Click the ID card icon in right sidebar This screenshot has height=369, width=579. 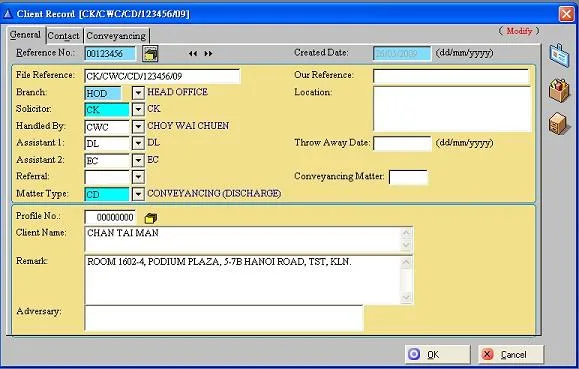pyautogui.click(x=559, y=55)
